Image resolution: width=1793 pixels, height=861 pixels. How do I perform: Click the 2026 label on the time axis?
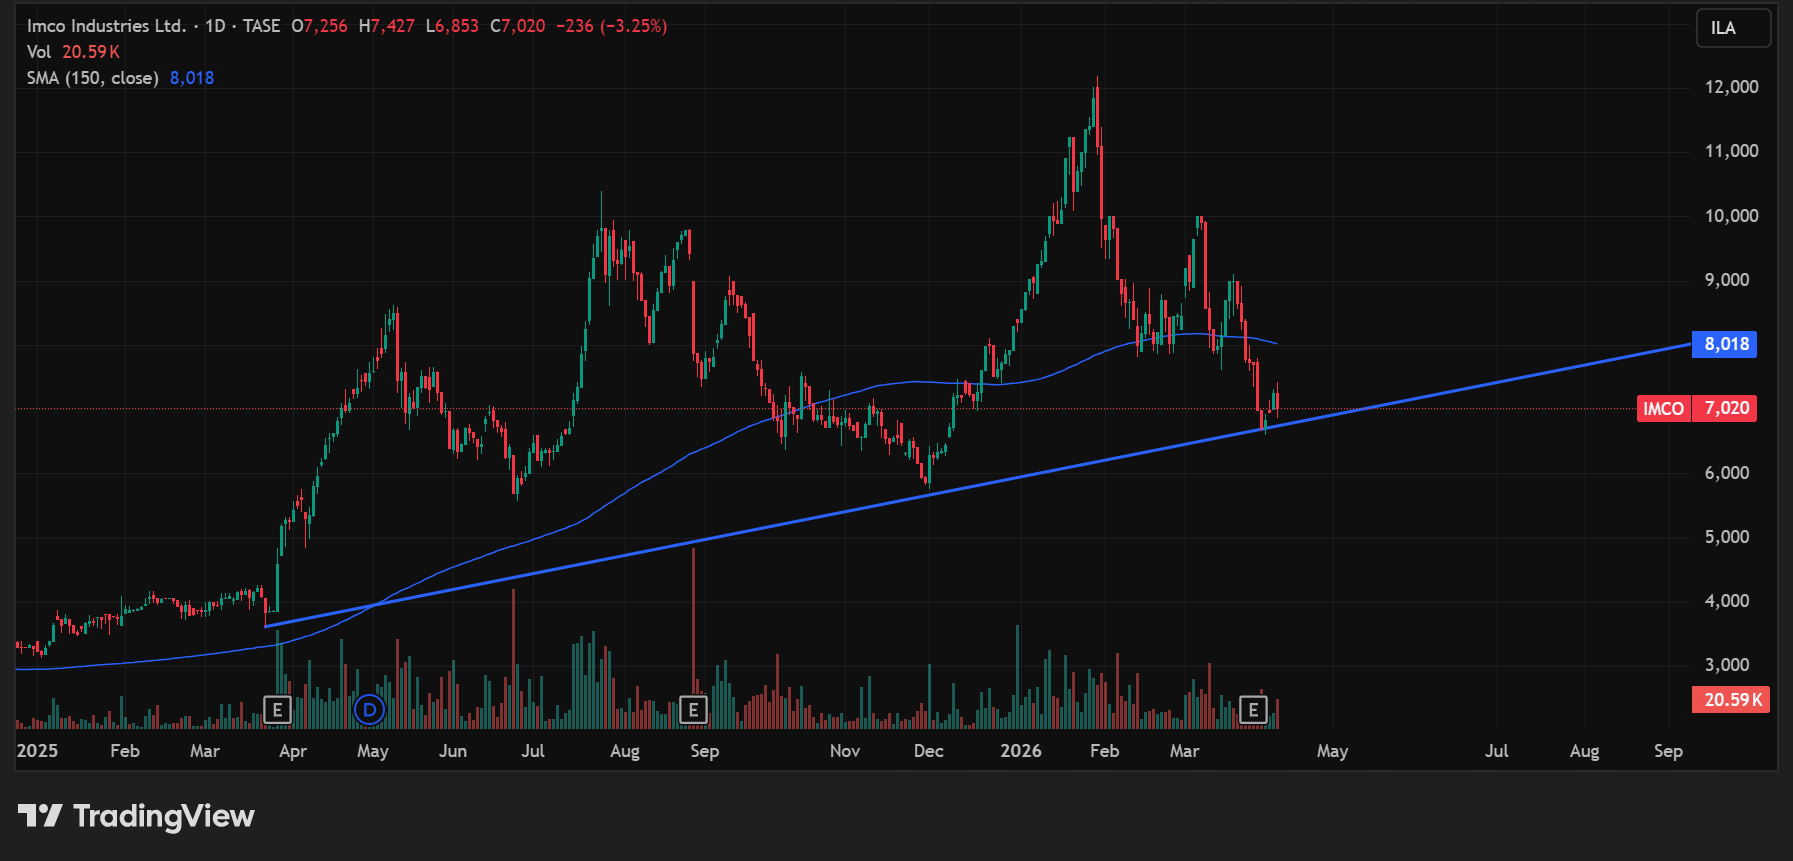[1021, 751]
